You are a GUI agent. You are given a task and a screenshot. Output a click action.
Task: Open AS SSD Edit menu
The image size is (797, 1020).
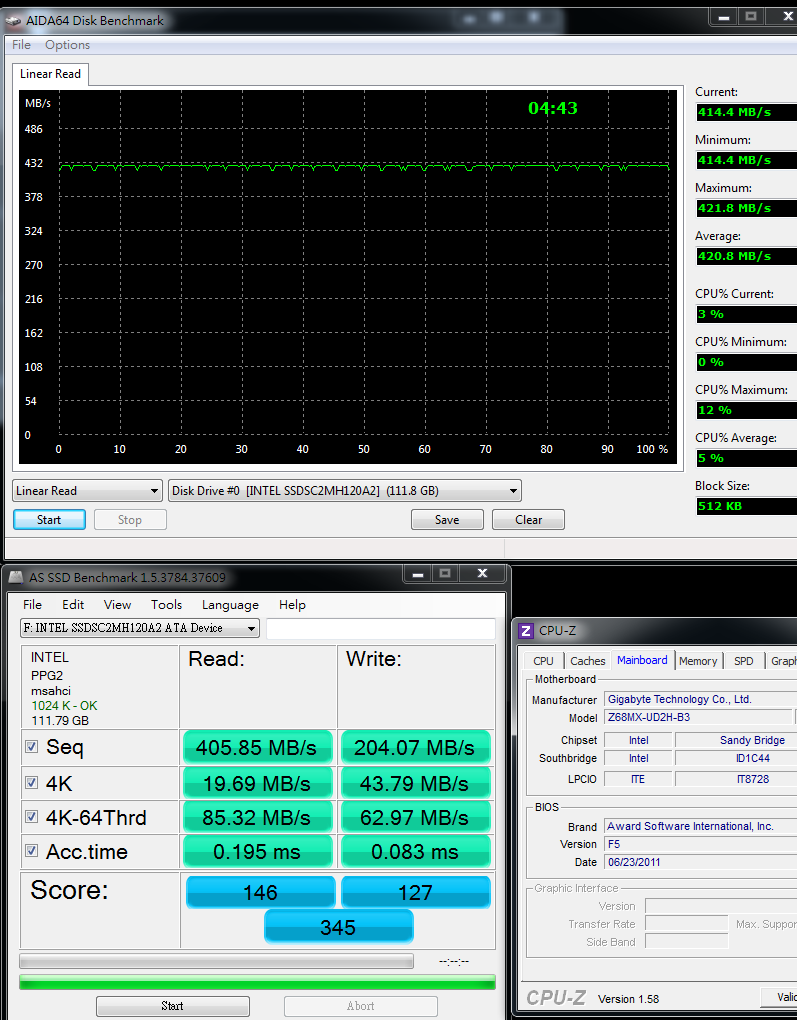[x=73, y=605]
